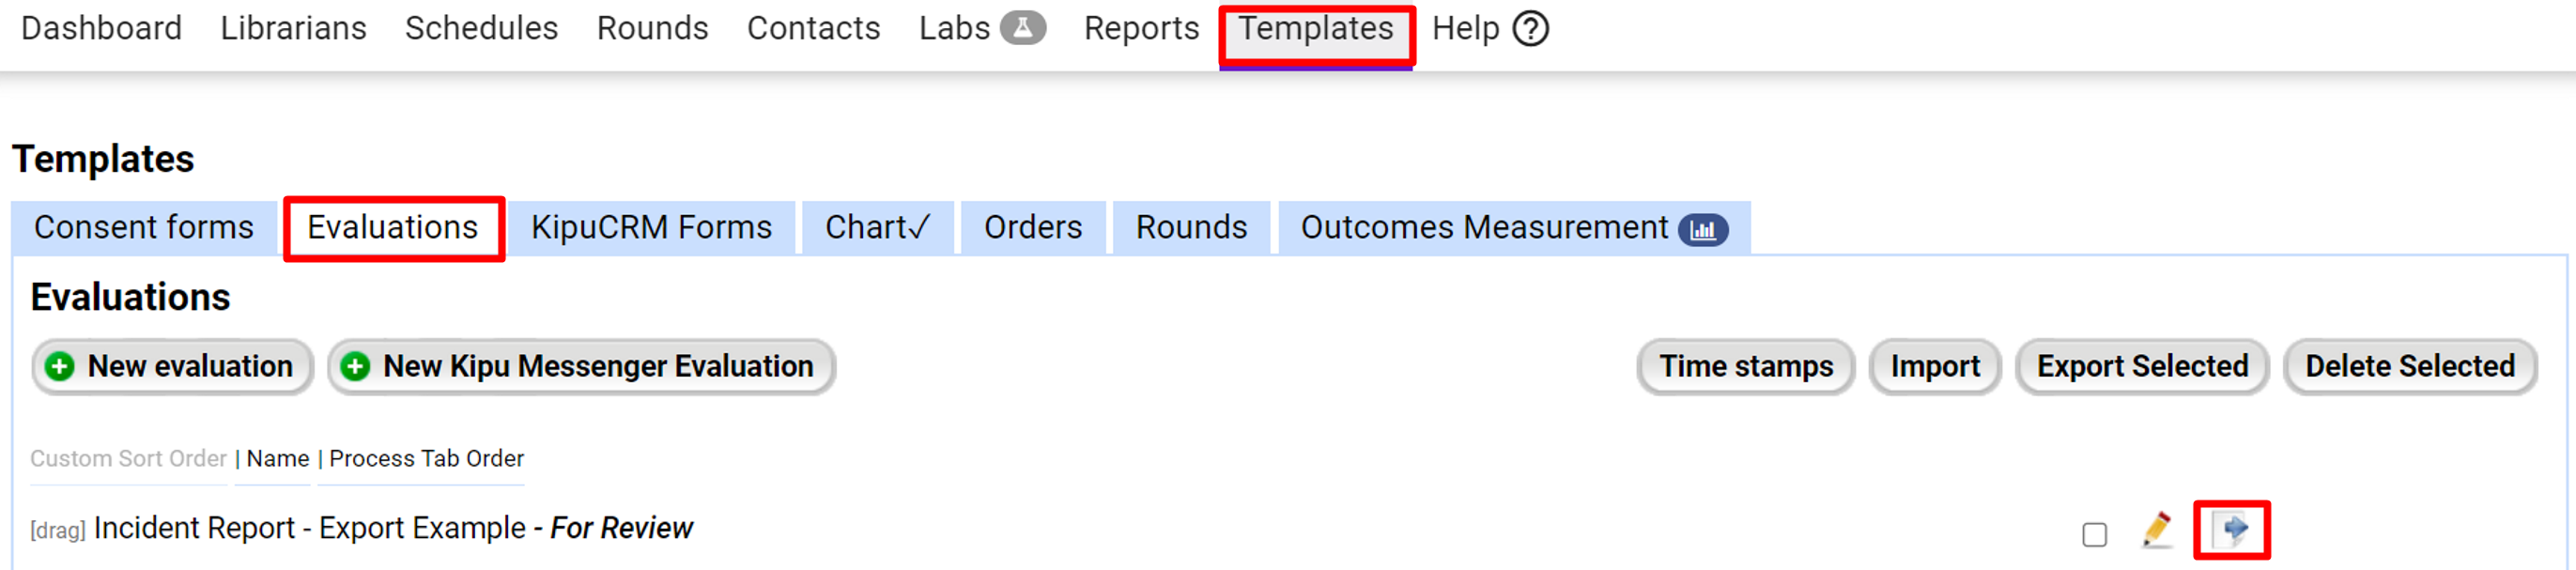Click green plus icon on New evaluation
2576x570 pixels.
tap(60, 367)
